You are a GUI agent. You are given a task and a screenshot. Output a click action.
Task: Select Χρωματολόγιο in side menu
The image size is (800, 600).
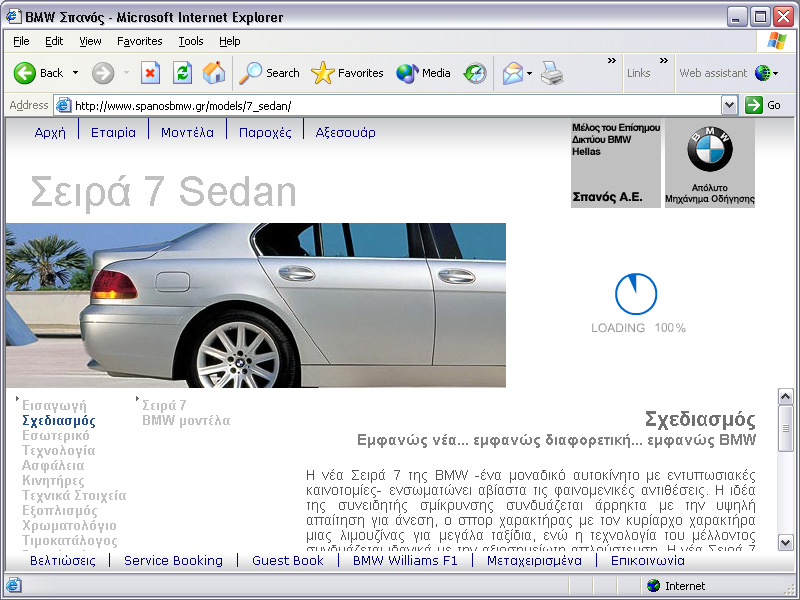69,526
